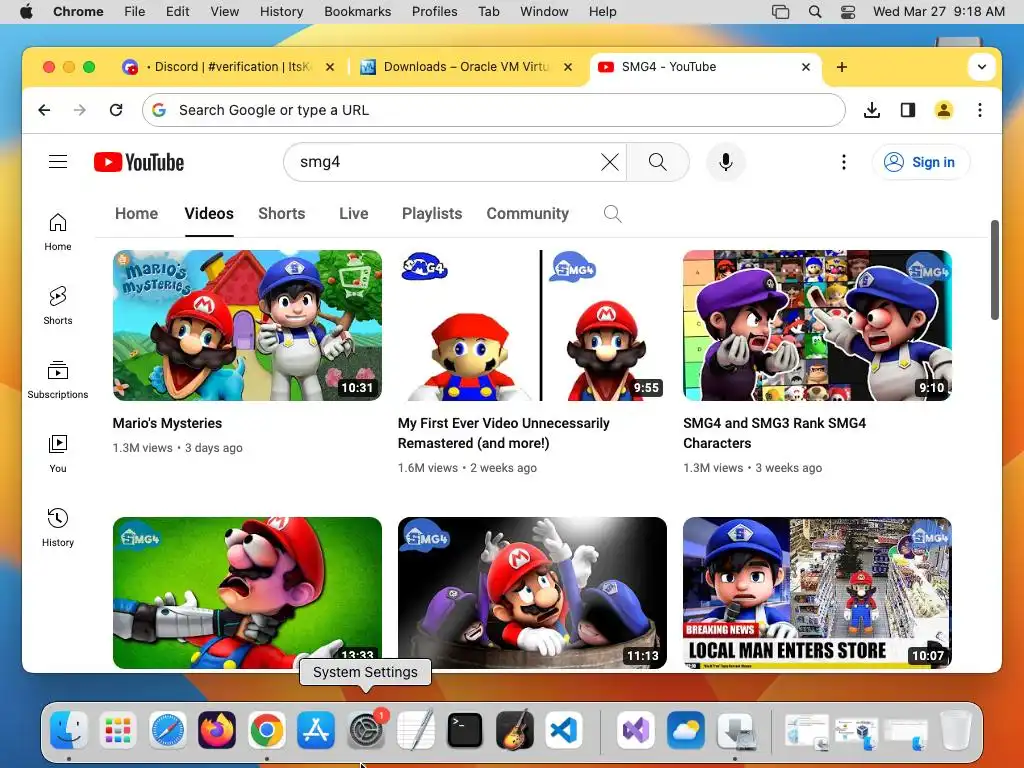Search within the SMG4 channel
Viewport: 1024px width, 768px height.
pos(613,214)
